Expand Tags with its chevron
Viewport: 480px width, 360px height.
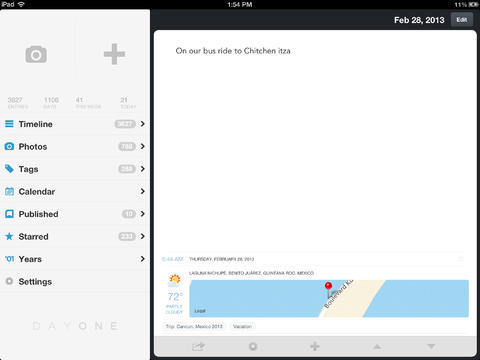pos(143,169)
